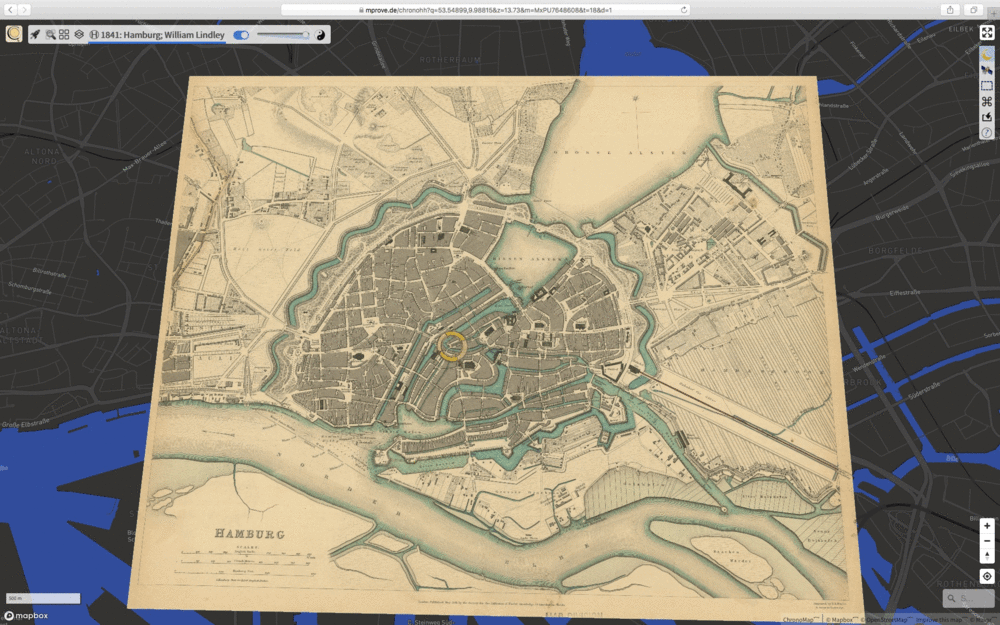Image resolution: width=1000 pixels, height=625 pixels.
Task: Reload the page with the refresh icon
Action: [x=684, y=10]
